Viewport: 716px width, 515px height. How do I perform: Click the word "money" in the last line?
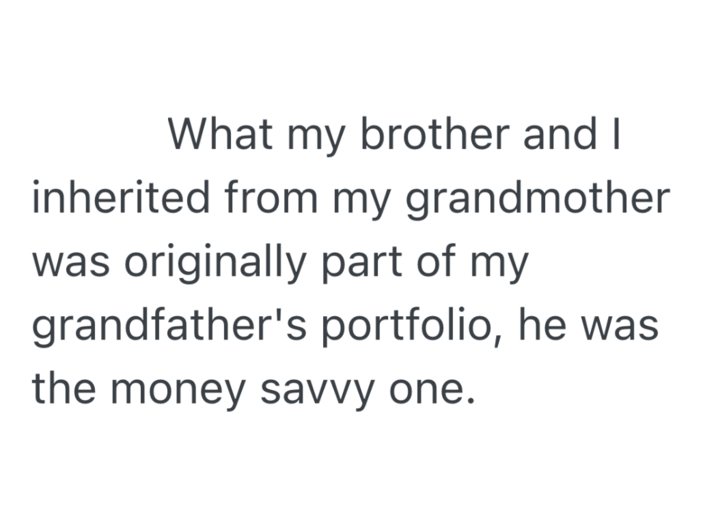(193, 390)
